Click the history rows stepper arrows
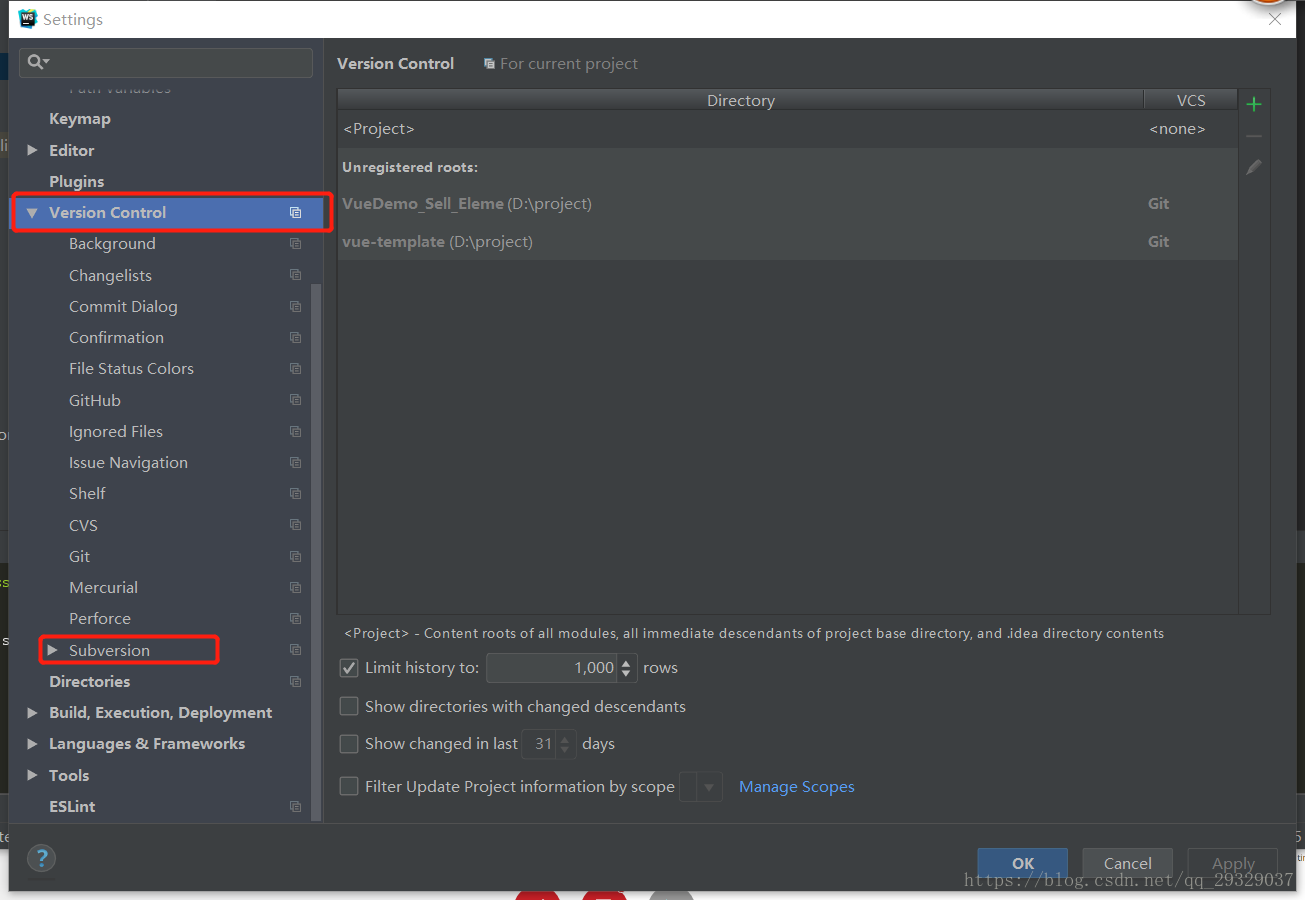This screenshot has width=1305, height=900. click(x=627, y=668)
